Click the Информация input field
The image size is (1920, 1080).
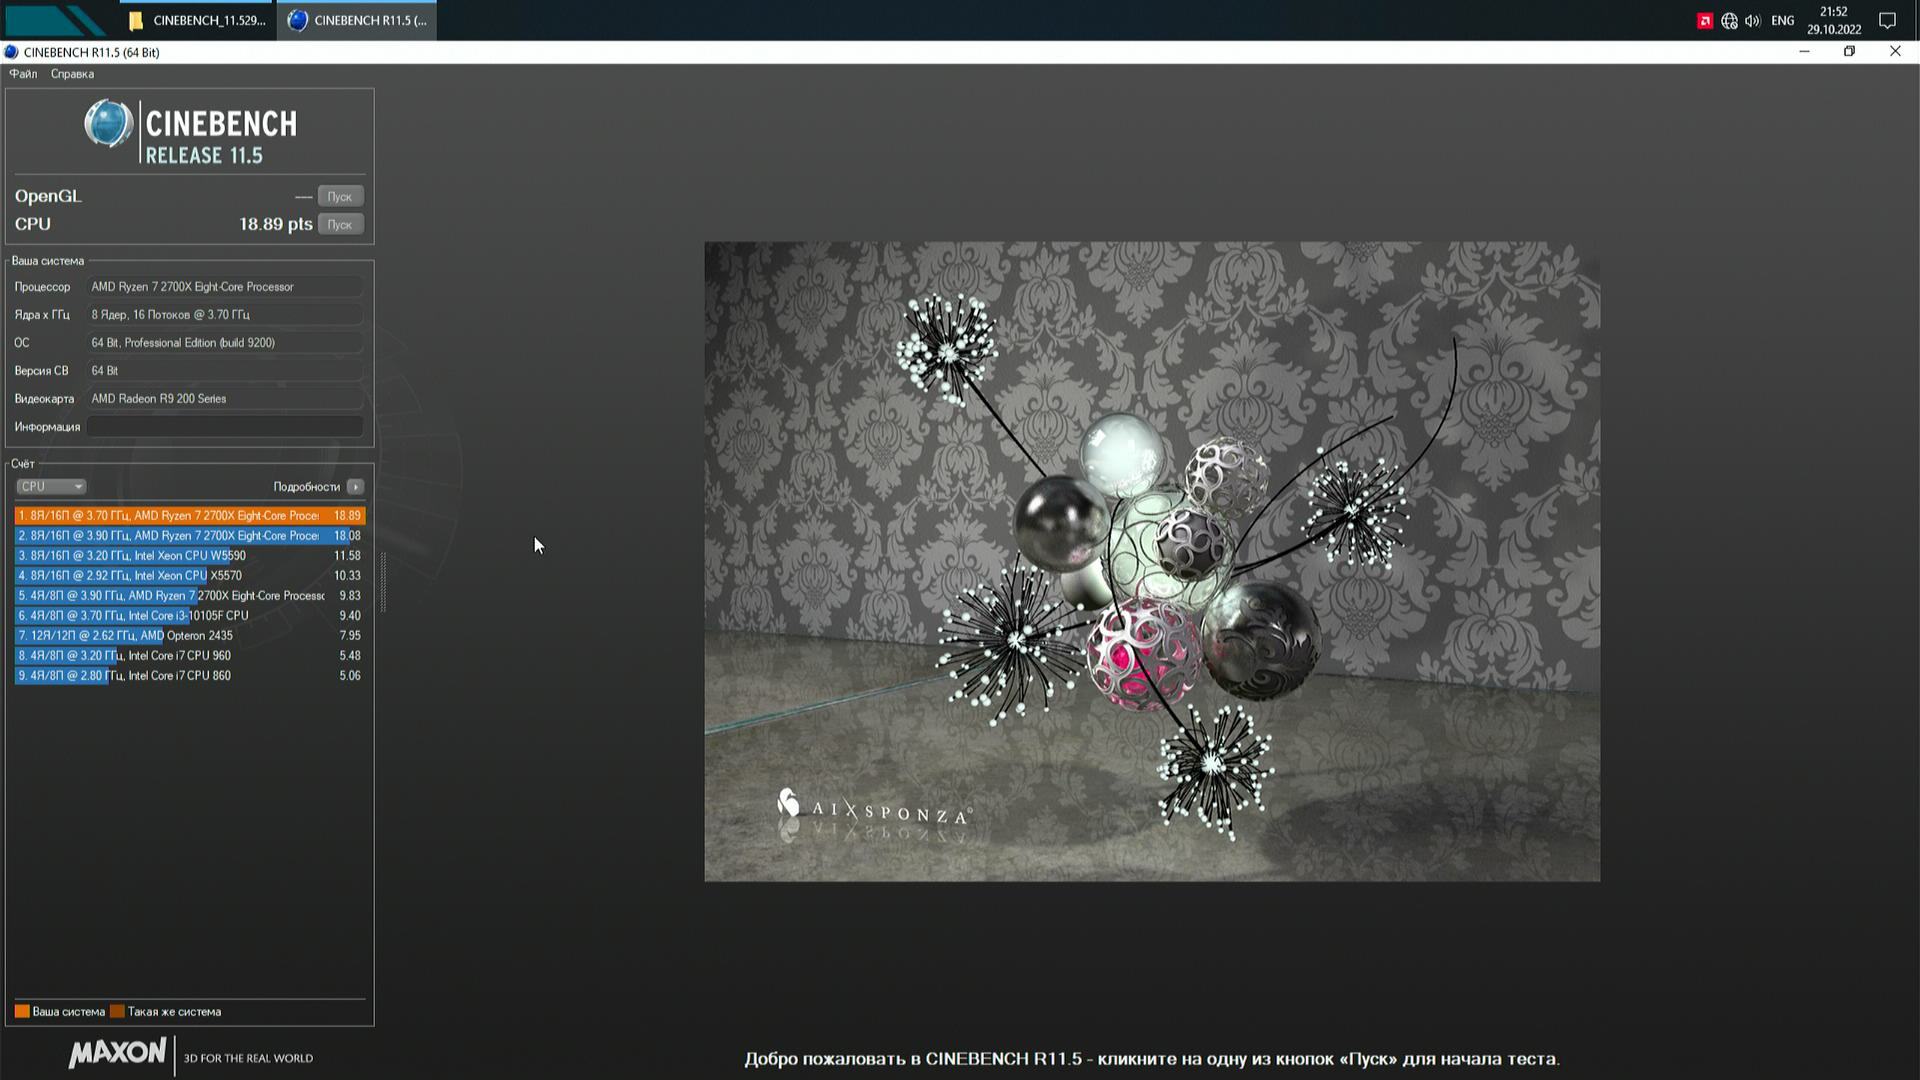[x=225, y=427]
